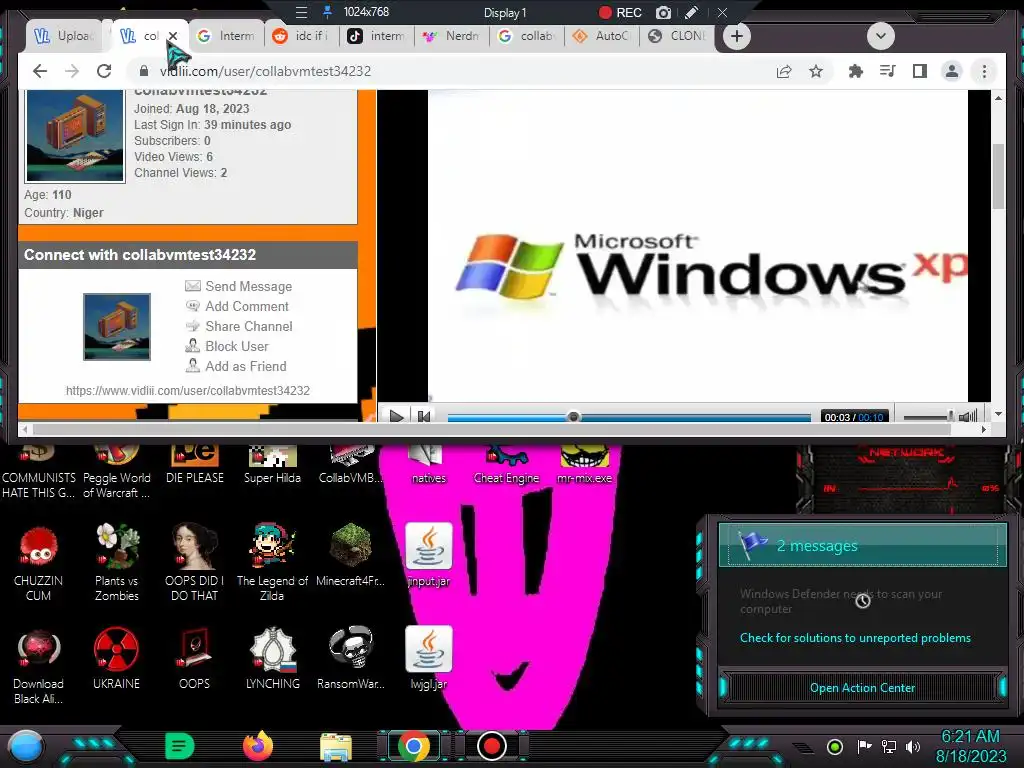This screenshot has width=1024, height=768.
Task: Open a new tab with the plus button
Action: point(737,36)
